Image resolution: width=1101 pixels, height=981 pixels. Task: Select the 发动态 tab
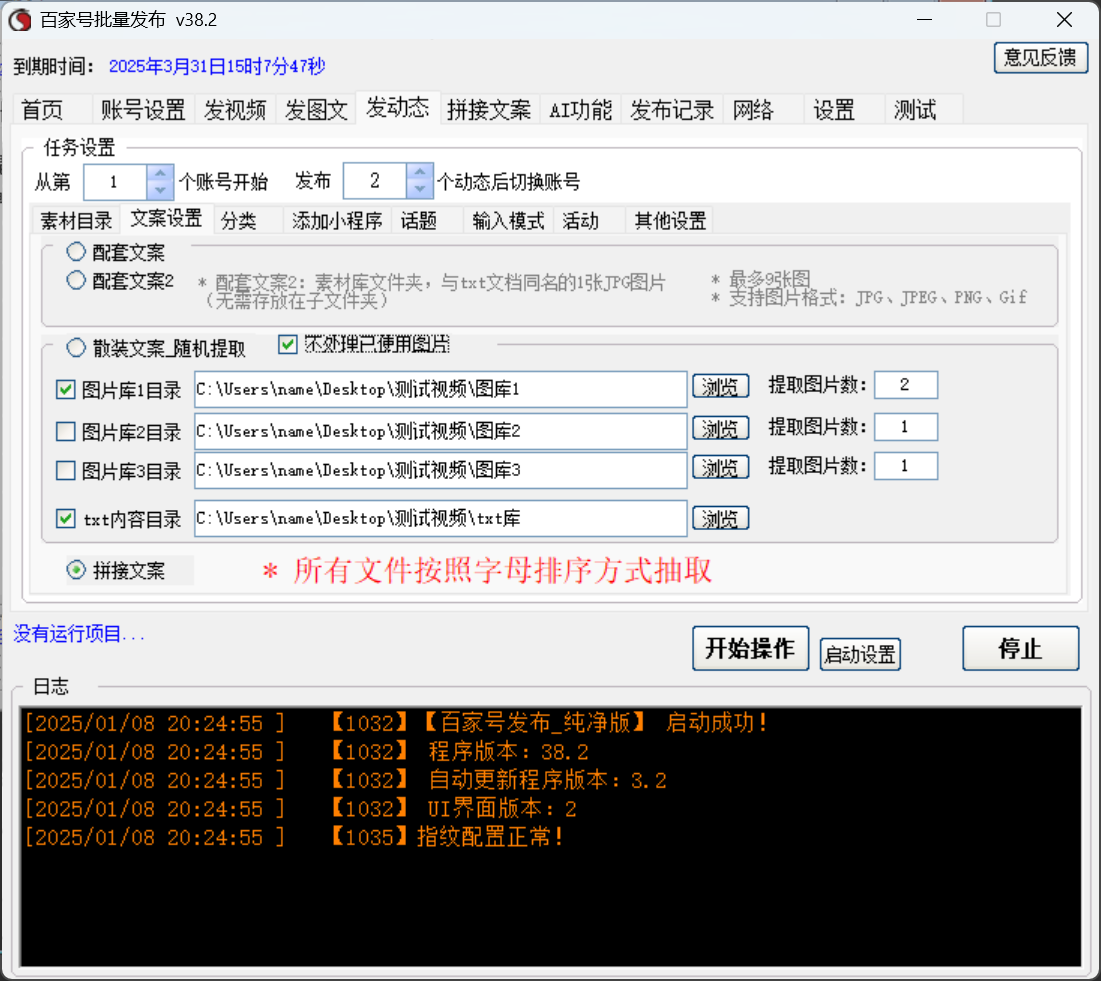point(397,107)
